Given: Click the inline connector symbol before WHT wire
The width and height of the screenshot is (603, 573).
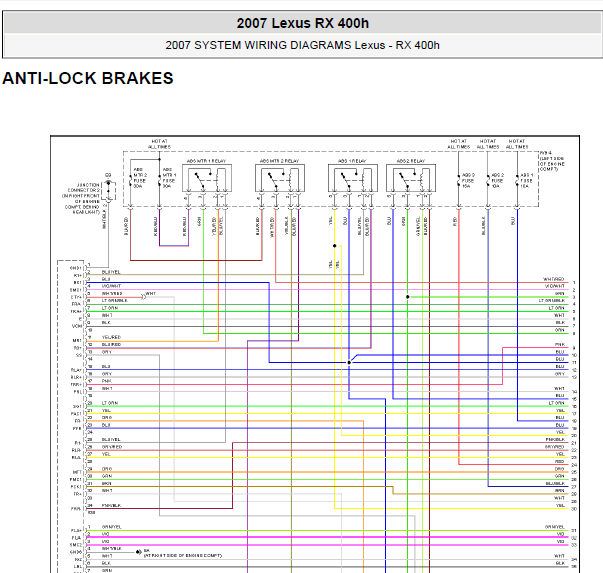Looking at the screenshot, I should tap(143, 297).
